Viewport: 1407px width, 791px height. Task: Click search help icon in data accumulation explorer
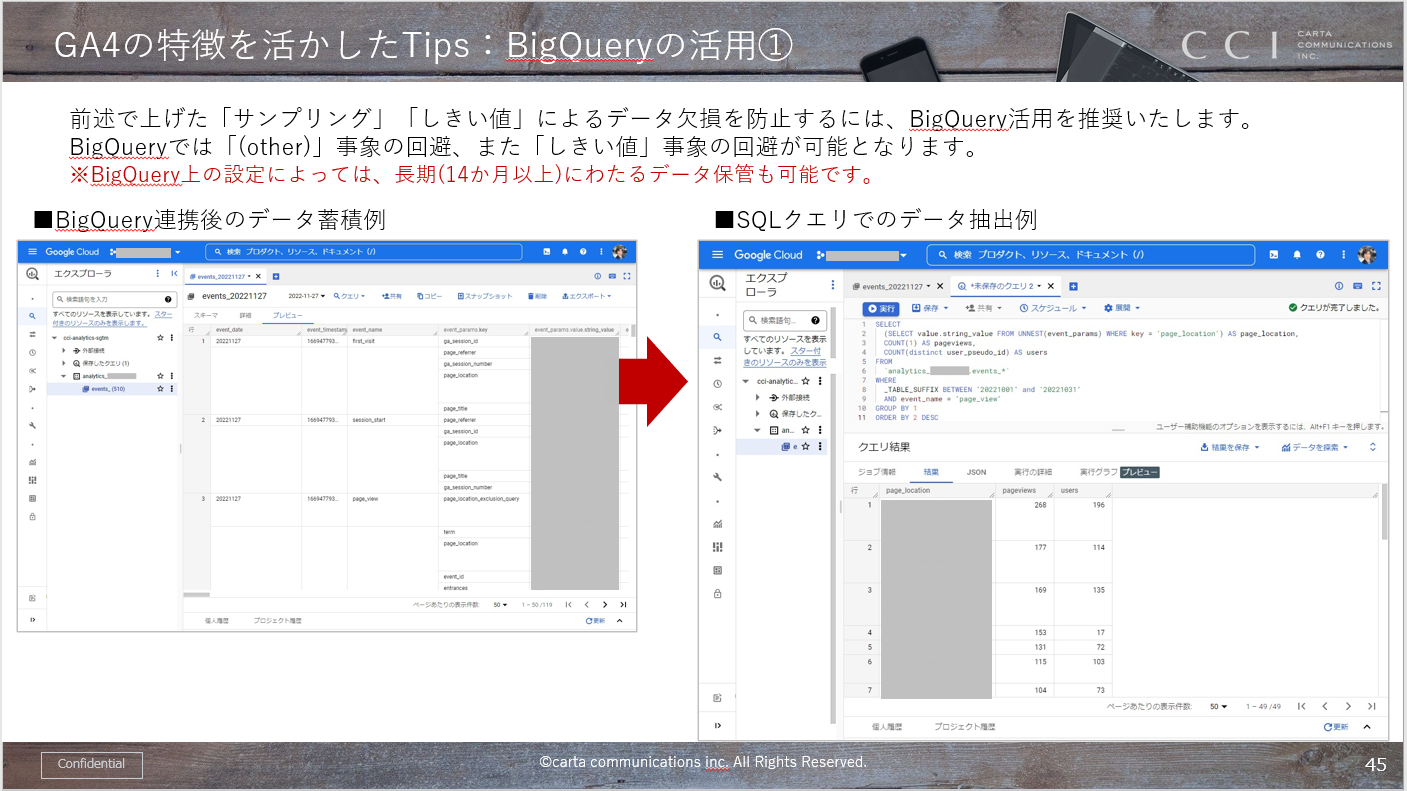pos(167,299)
